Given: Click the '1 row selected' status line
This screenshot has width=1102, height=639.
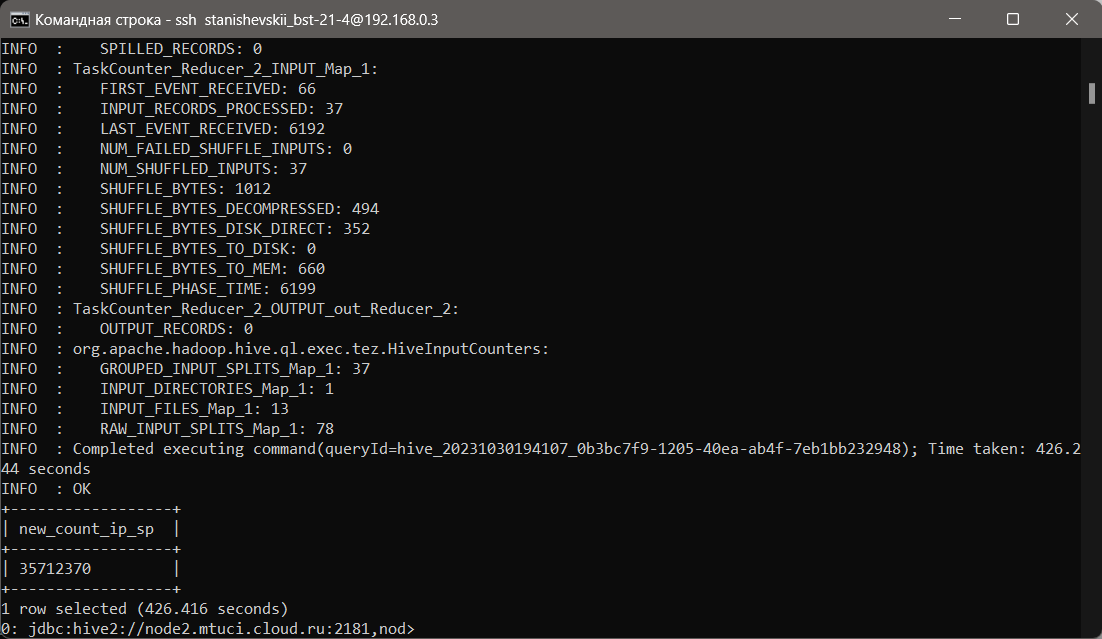Looking at the screenshot, I should [145, 608].
